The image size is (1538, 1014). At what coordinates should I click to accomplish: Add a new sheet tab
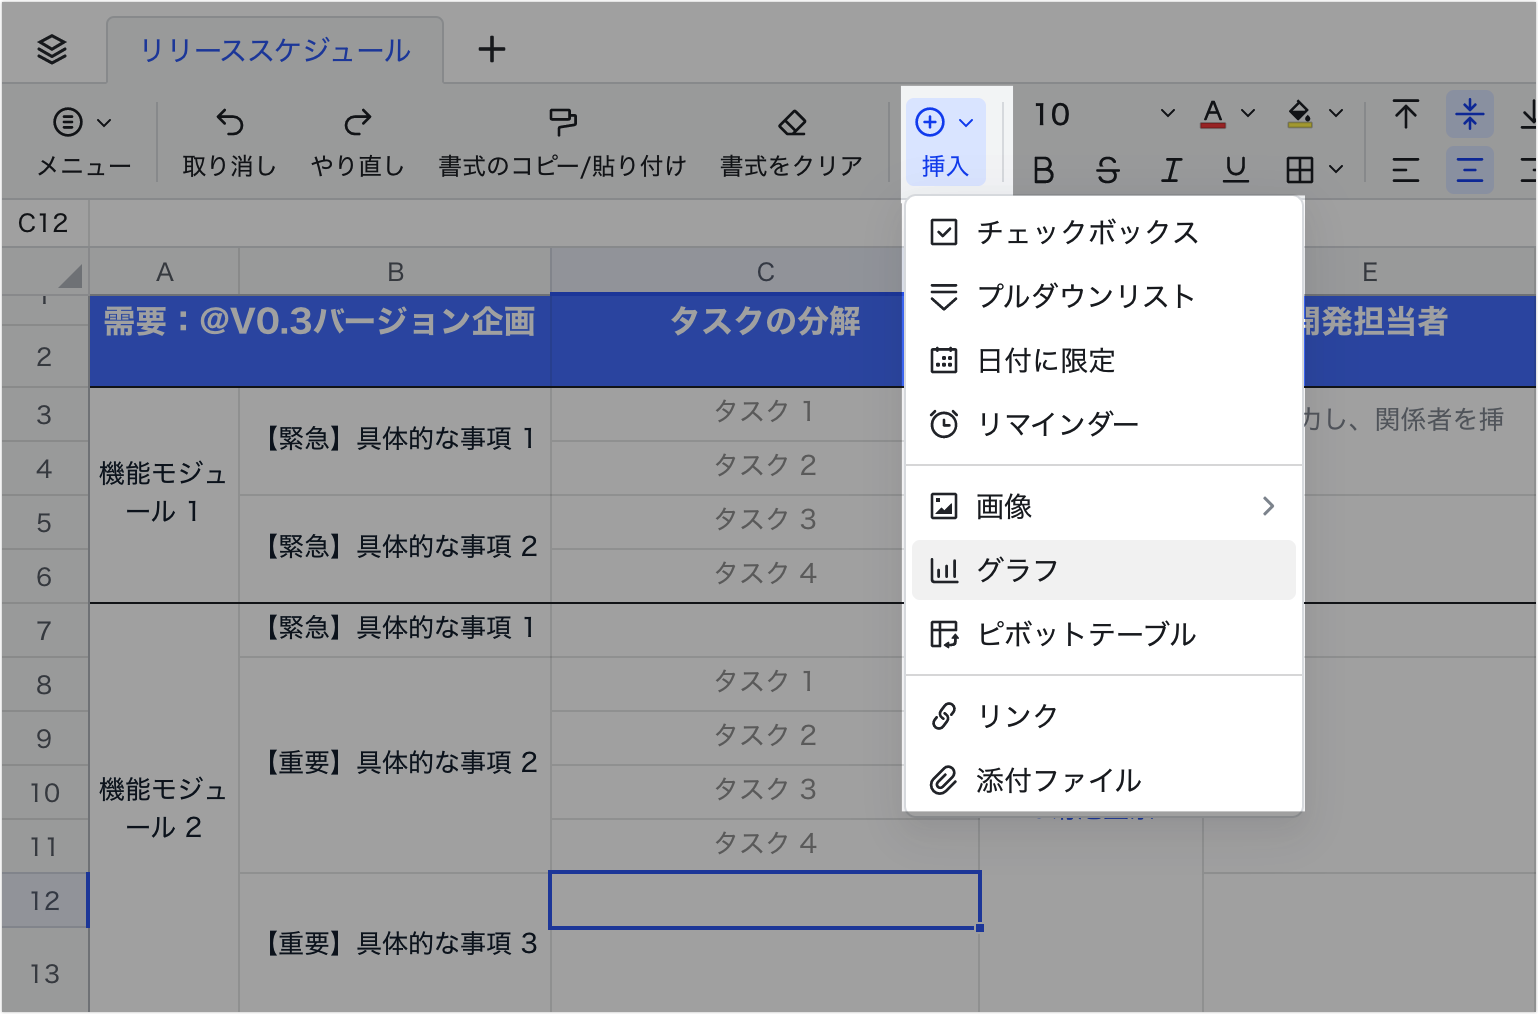point(491,49)
